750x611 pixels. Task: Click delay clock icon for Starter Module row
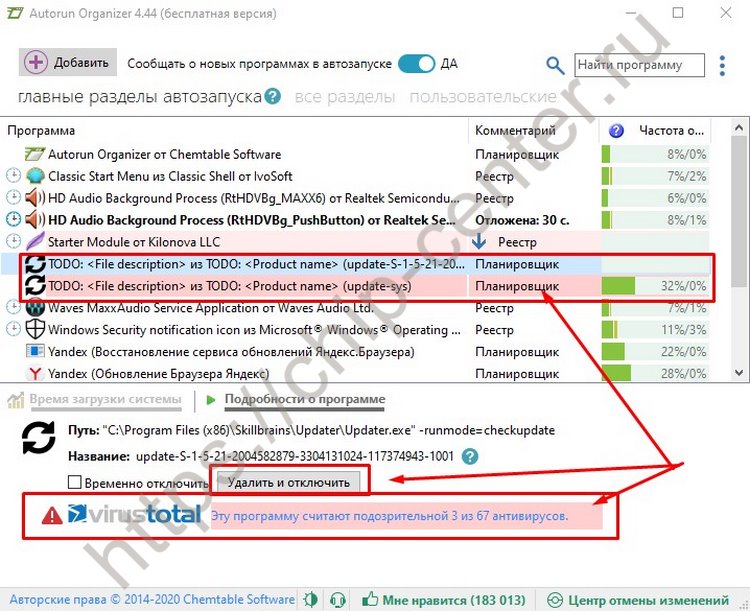tap(13, 242)
